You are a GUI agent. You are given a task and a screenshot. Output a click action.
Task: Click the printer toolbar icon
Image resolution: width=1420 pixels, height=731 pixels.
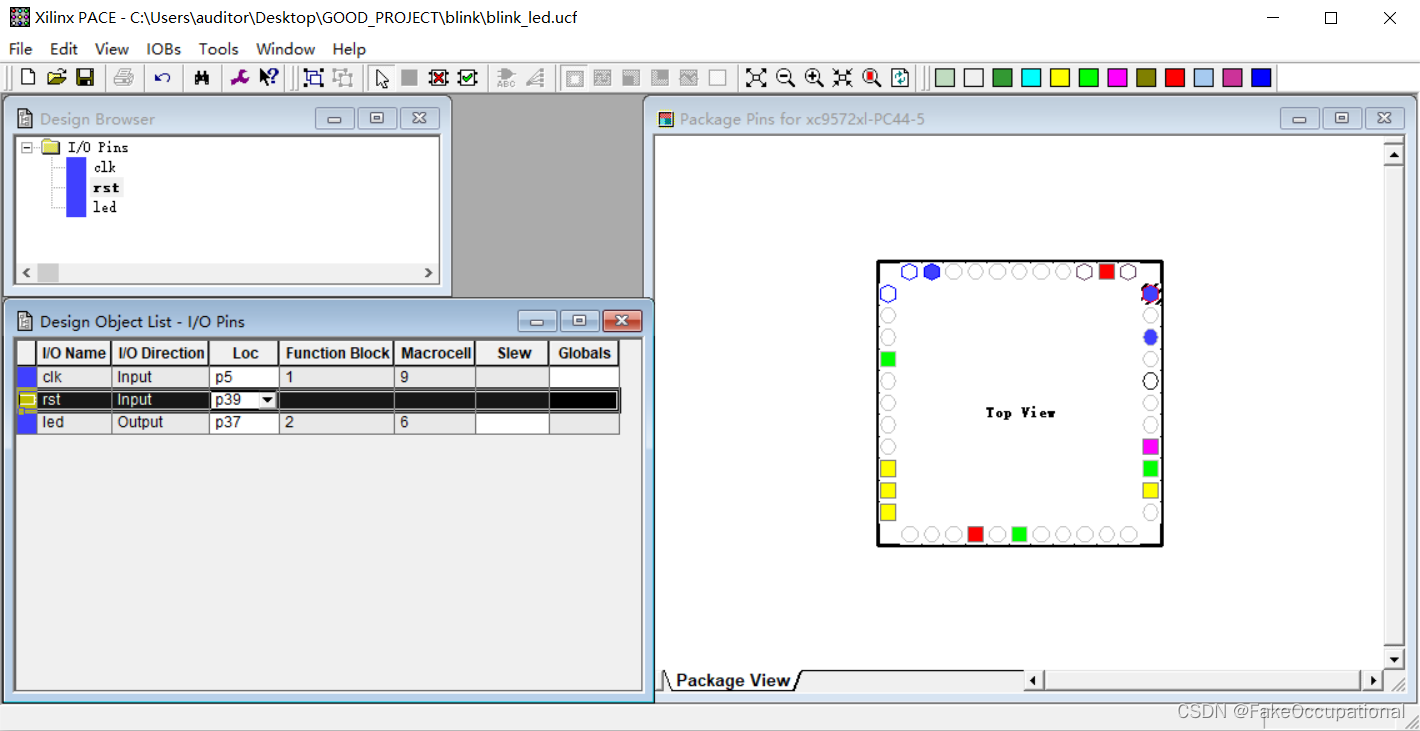click(123, 78)
